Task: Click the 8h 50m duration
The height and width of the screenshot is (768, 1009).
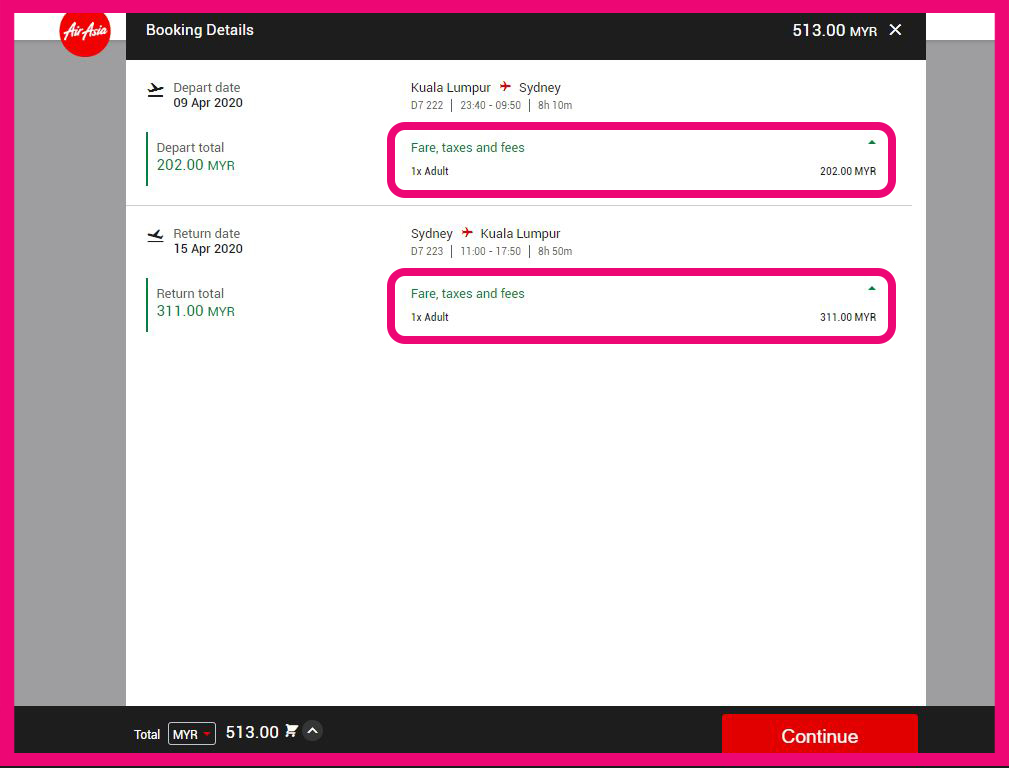Action: coord(555,251)
